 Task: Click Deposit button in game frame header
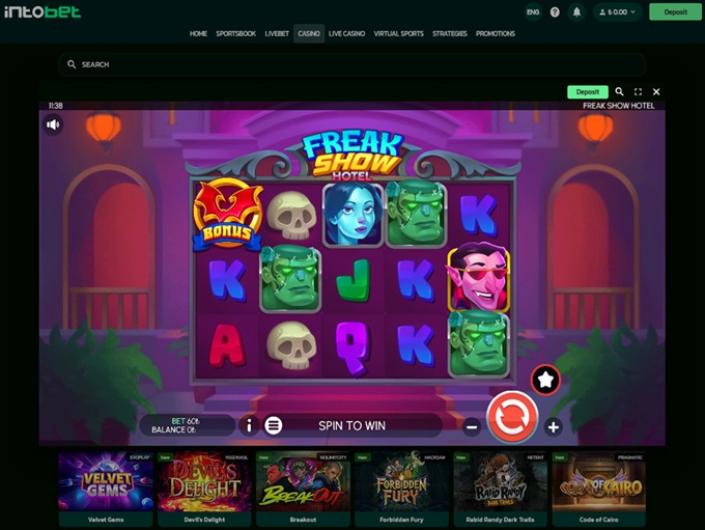point(588,92)
